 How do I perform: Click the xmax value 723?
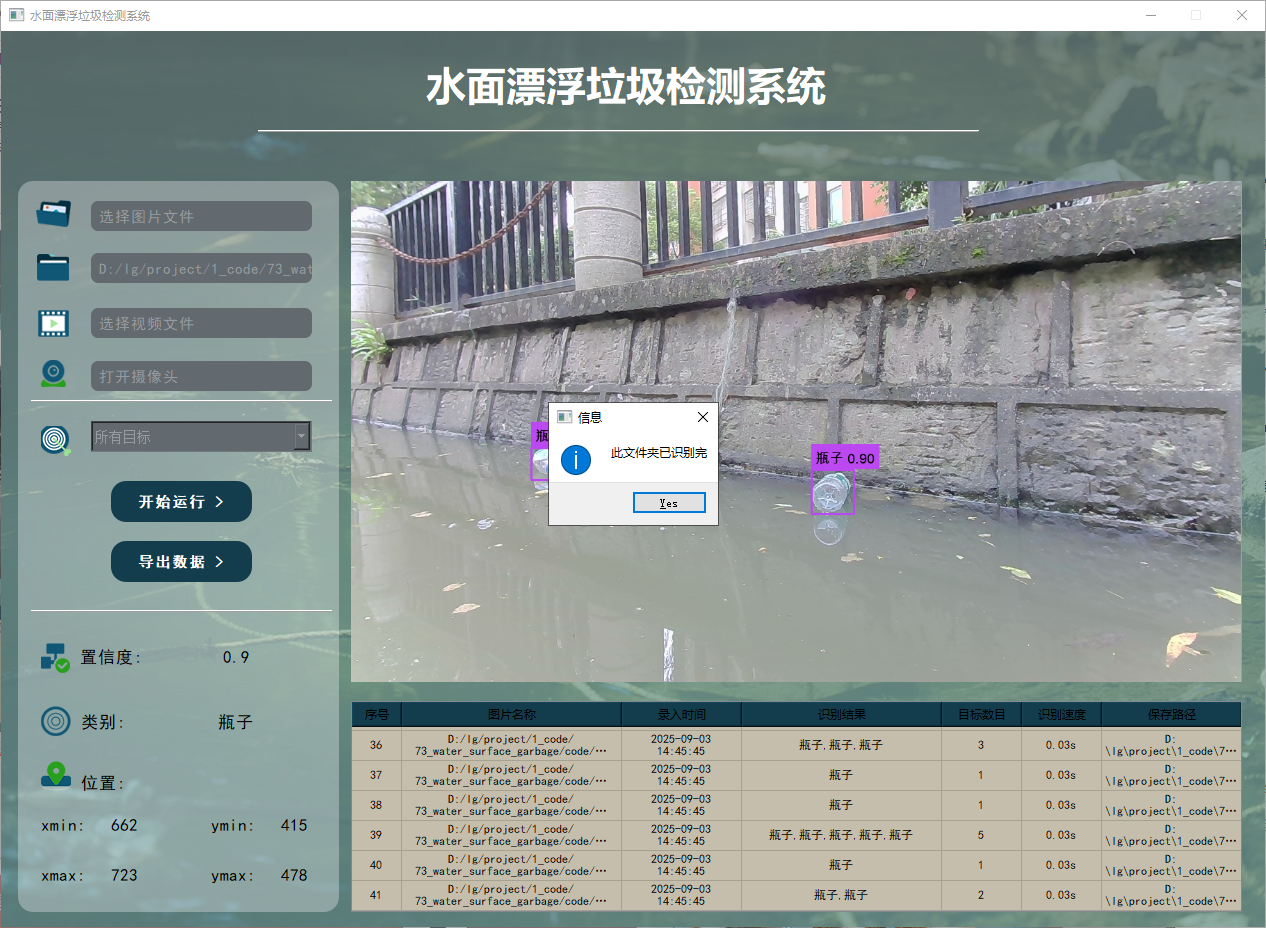pos(124,875)
